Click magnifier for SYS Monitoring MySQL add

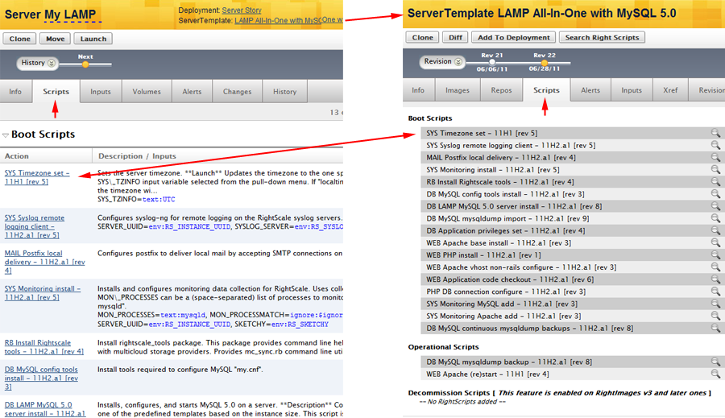(x=715, y=304)
